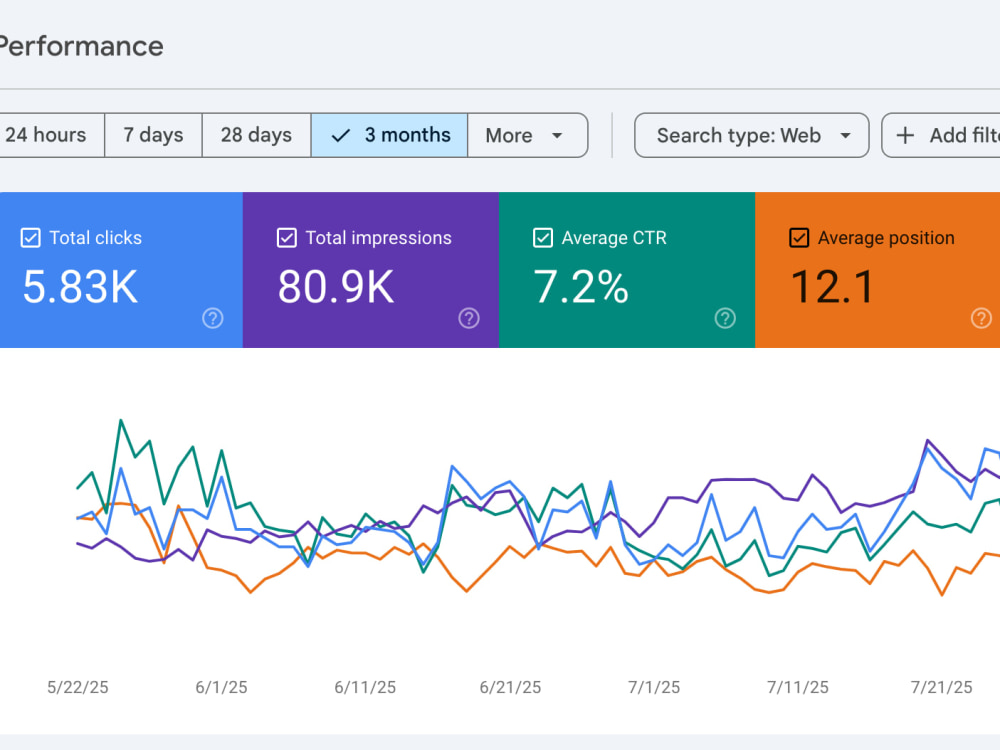Select the 24 hours date range
This screenshot has height=750, width=1000.
pos(51,135)
